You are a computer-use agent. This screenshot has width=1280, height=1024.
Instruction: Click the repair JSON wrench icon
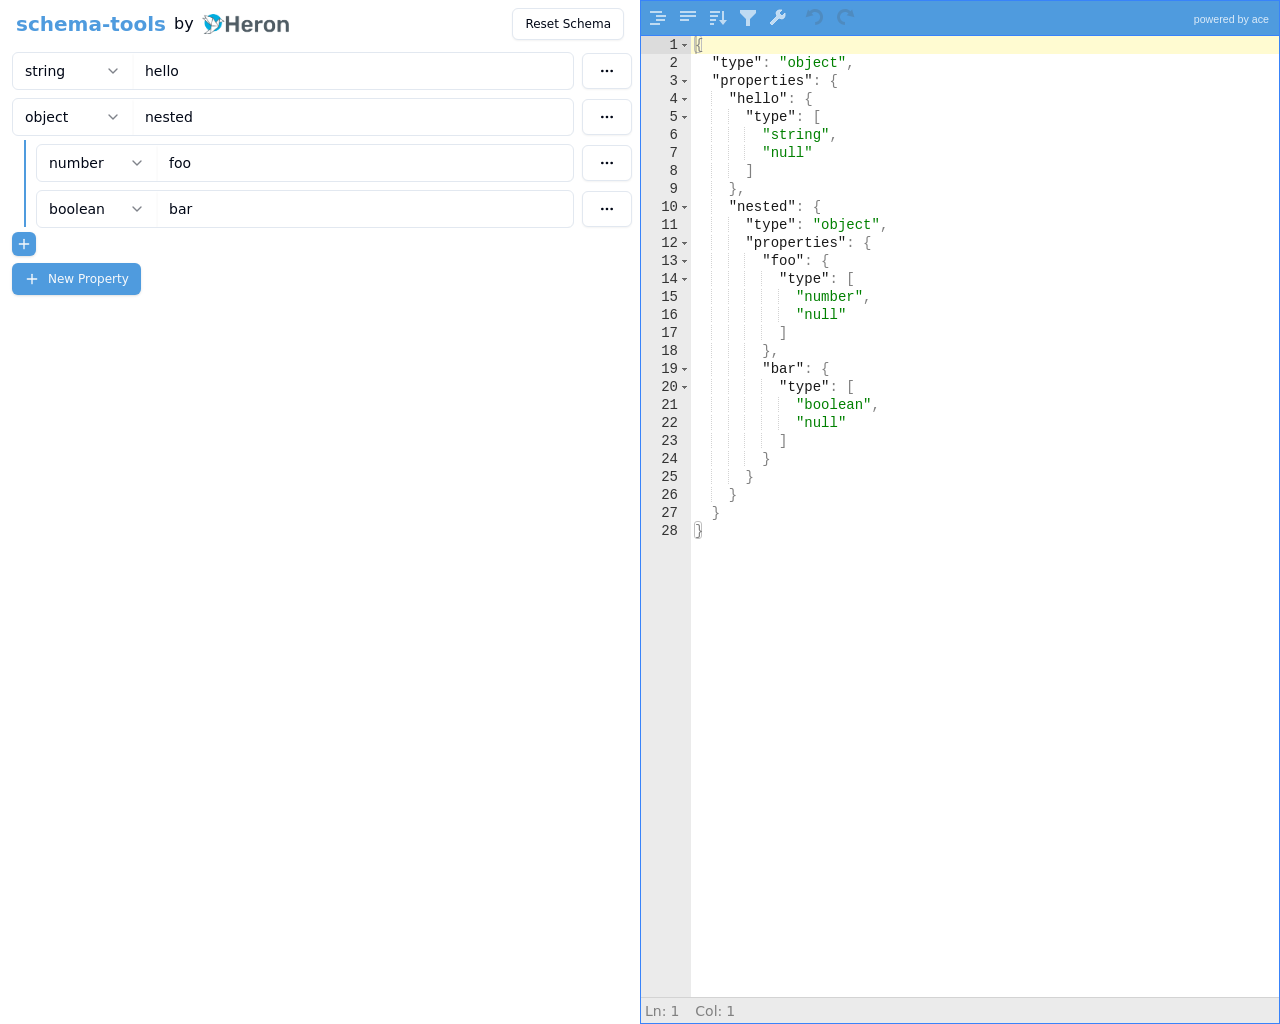point(778,18)
